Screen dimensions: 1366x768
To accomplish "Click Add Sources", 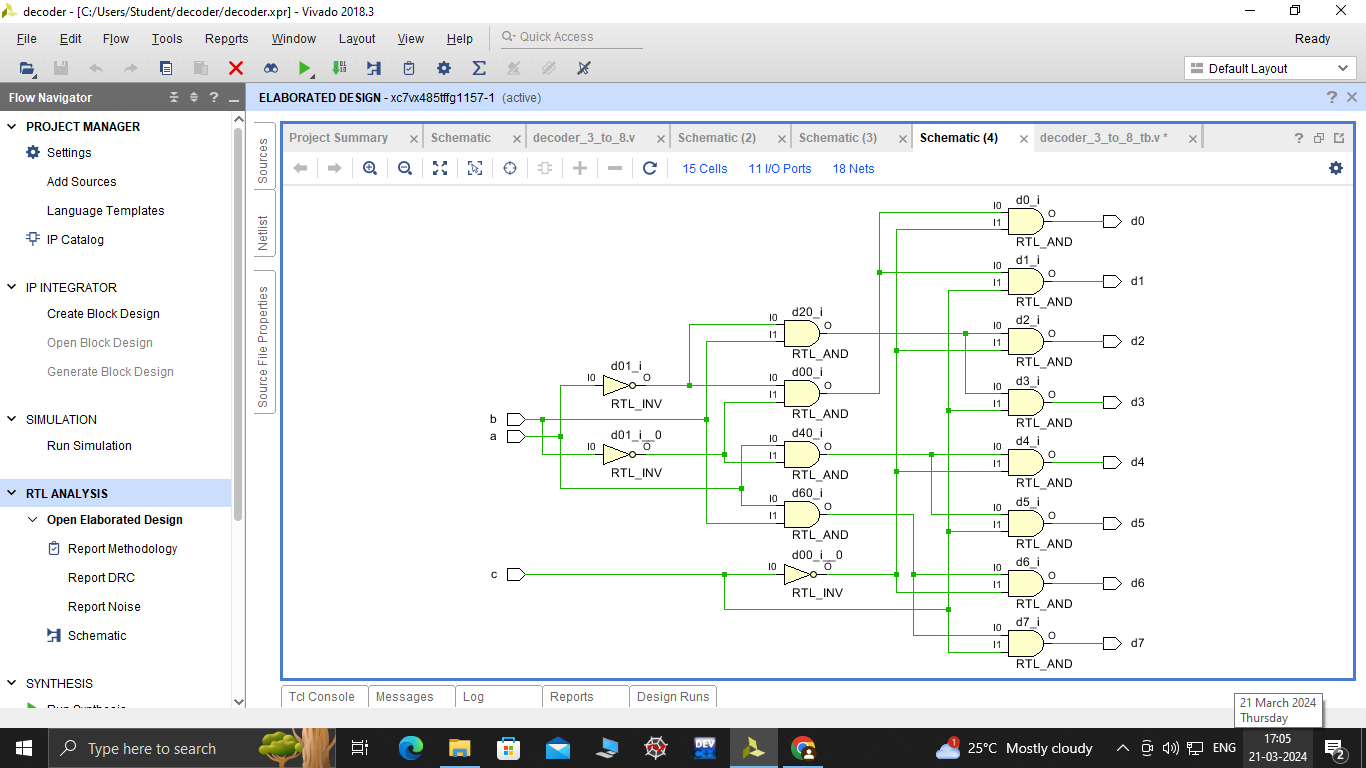I will pyautogui.click(x=81, y=182).
